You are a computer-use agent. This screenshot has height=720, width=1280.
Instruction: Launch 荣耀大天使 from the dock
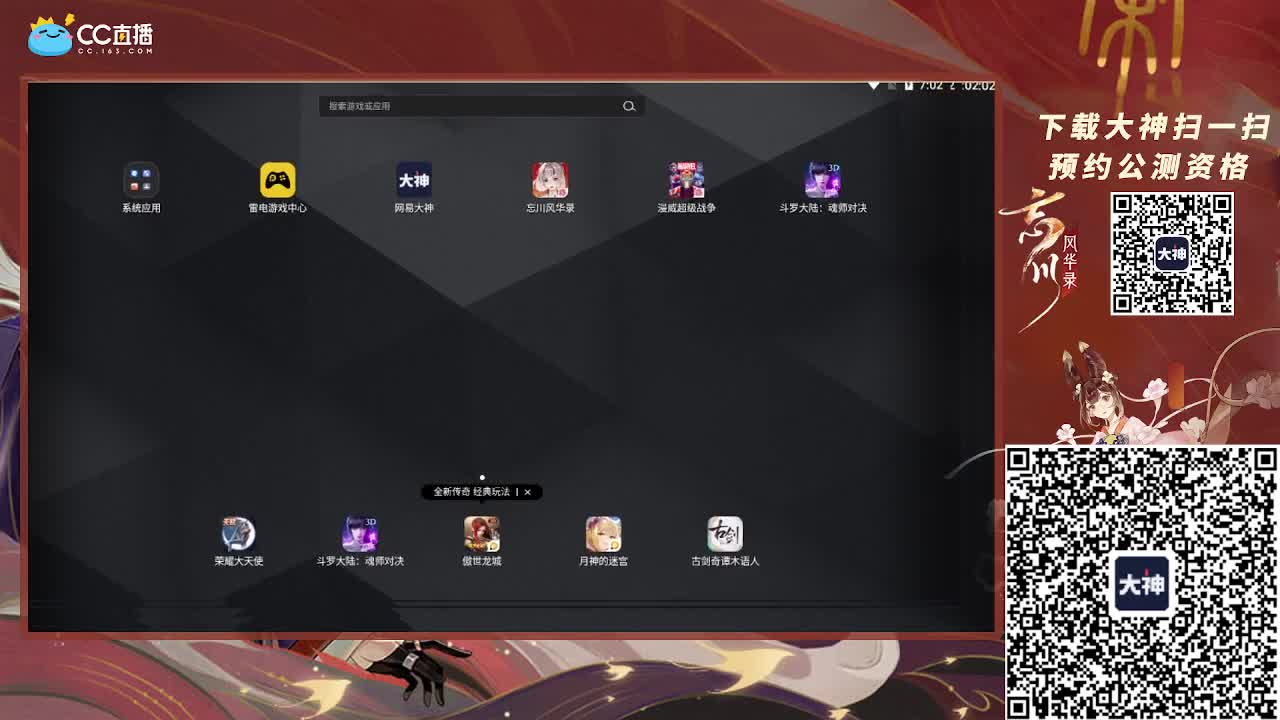(x=238, y=534)
